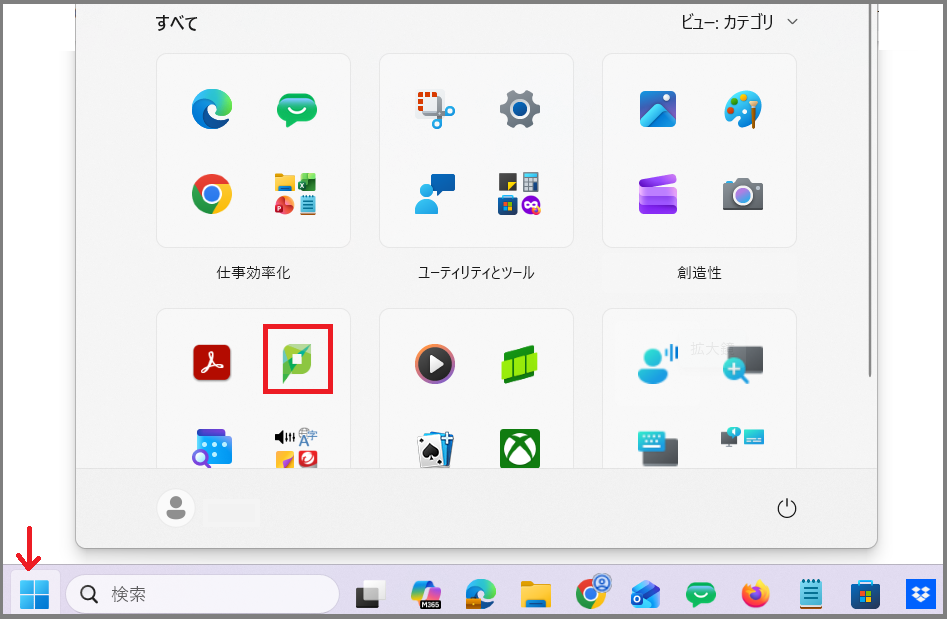Open the green Game Bar icon
This screenshot has width=947, height=619.
(x=519, y=364)
